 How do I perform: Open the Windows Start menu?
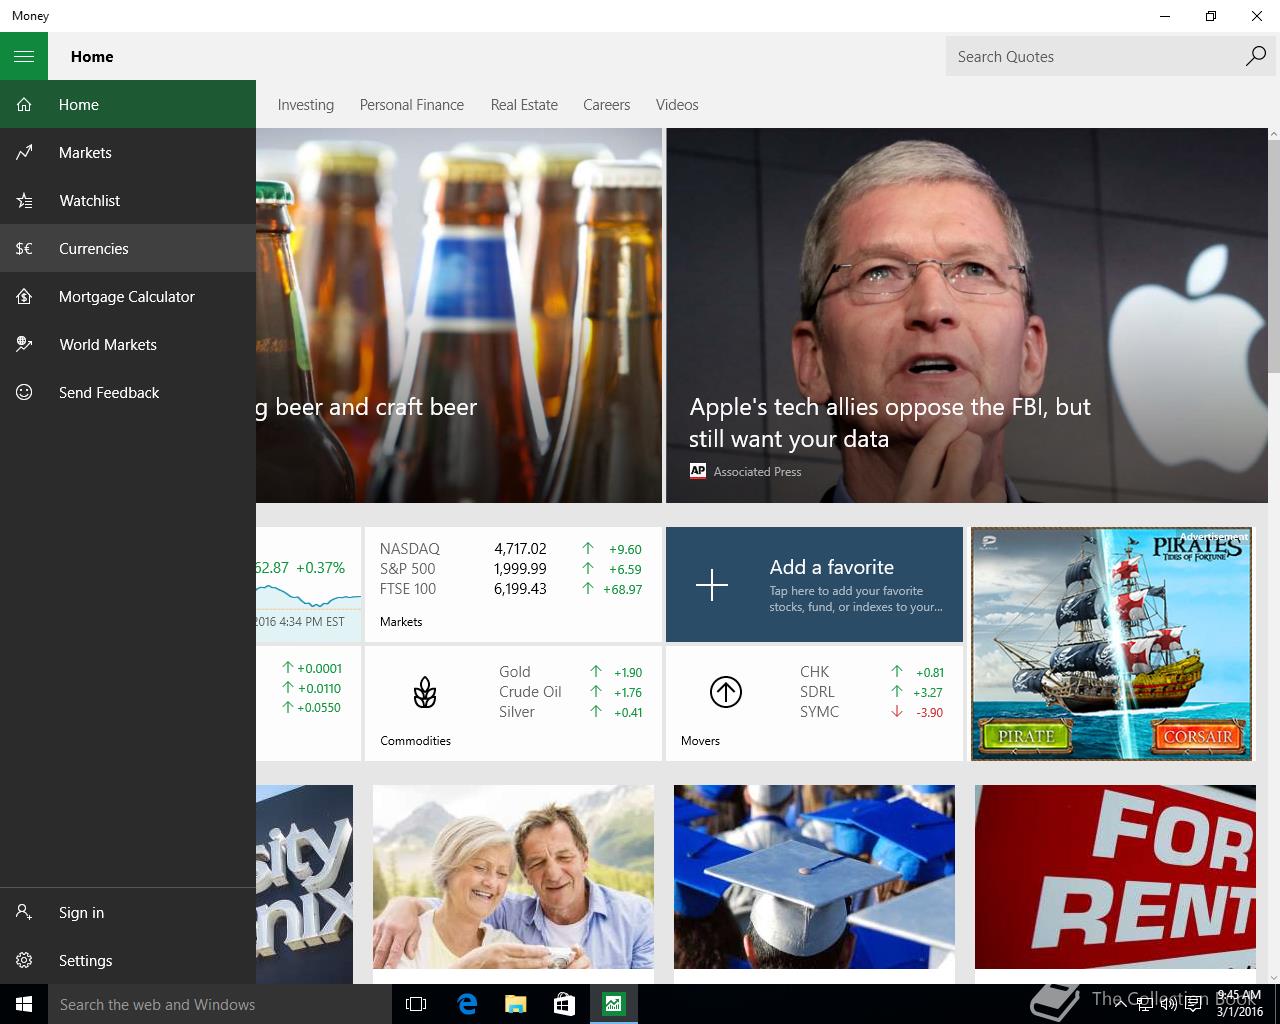click(24, 1004)
